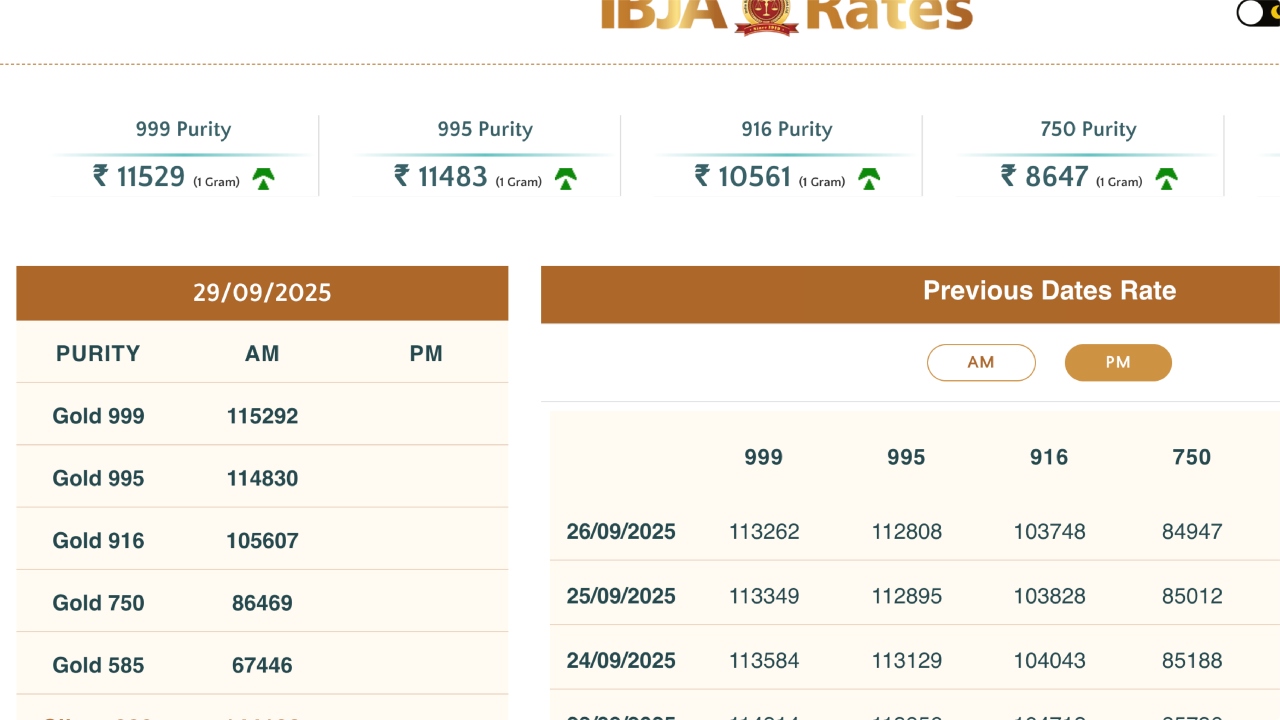Click green up arrow beside 916 Purity rate
Viewport: 1280px width, 720px height.
(x=869, y=179)
